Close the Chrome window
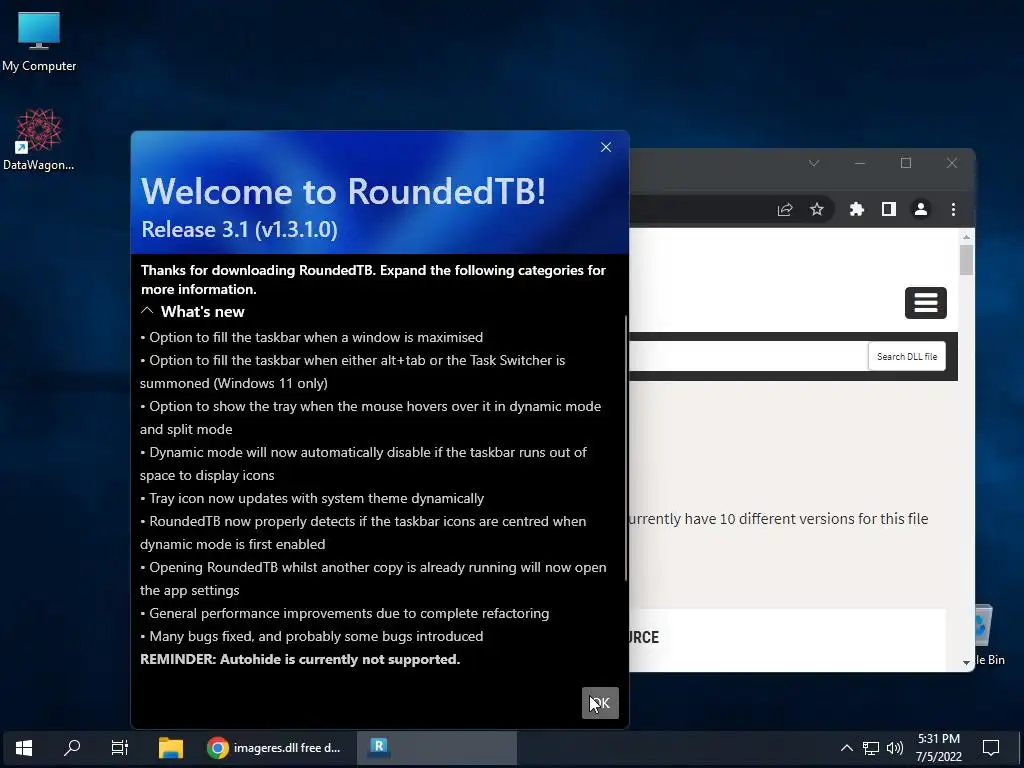1024x768 pixels. pos(952,163)
